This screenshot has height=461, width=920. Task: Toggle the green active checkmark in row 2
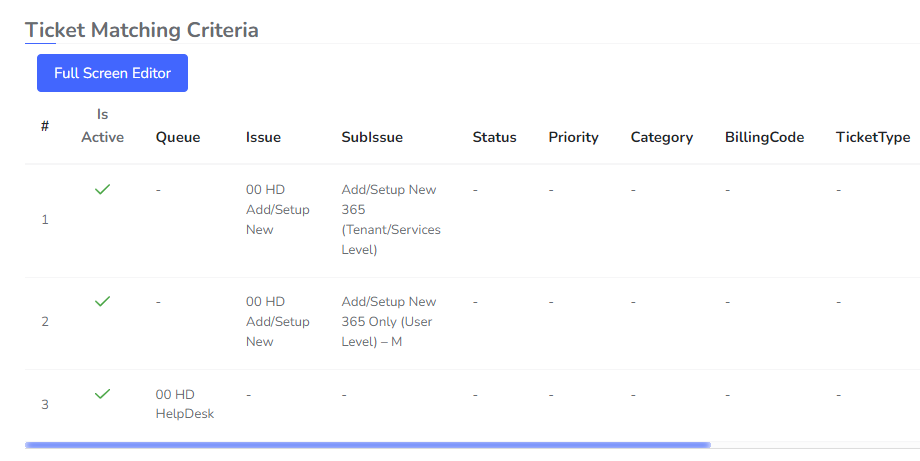tap(102, 301)
